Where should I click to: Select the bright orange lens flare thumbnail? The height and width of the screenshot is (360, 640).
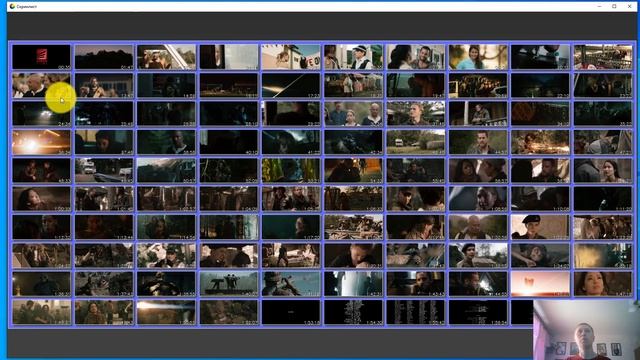pyautogui.click(x=41, y=142)
